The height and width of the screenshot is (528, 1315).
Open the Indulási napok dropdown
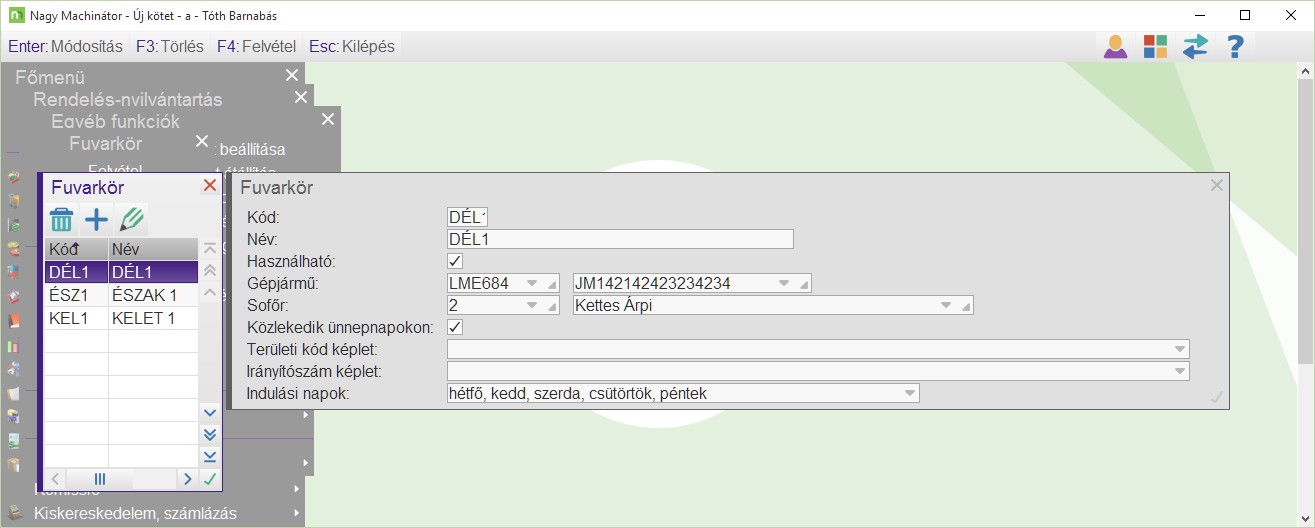click(x=909, y=393)
